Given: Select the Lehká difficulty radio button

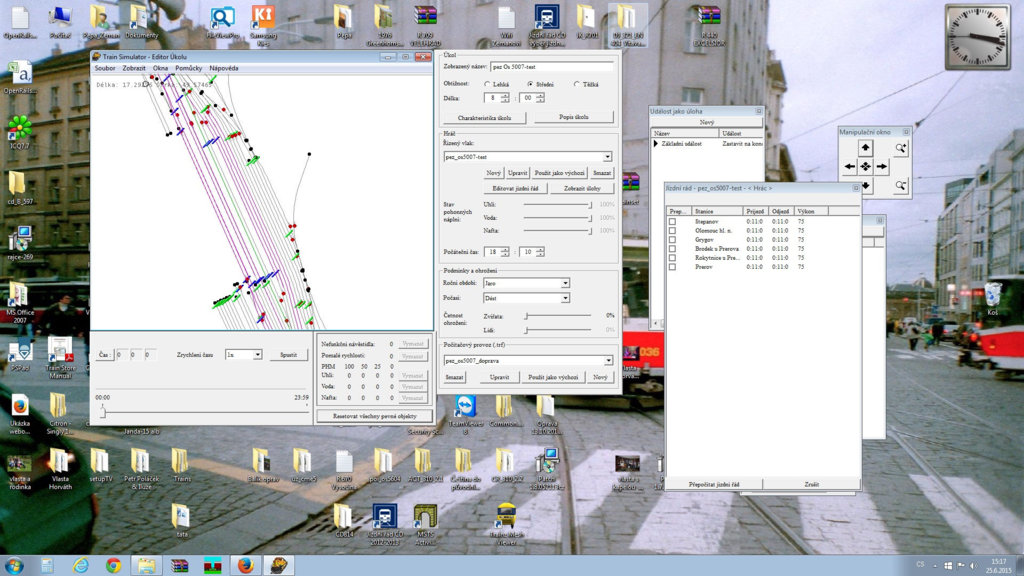Looking at the screenshot, I should point(487,84).
